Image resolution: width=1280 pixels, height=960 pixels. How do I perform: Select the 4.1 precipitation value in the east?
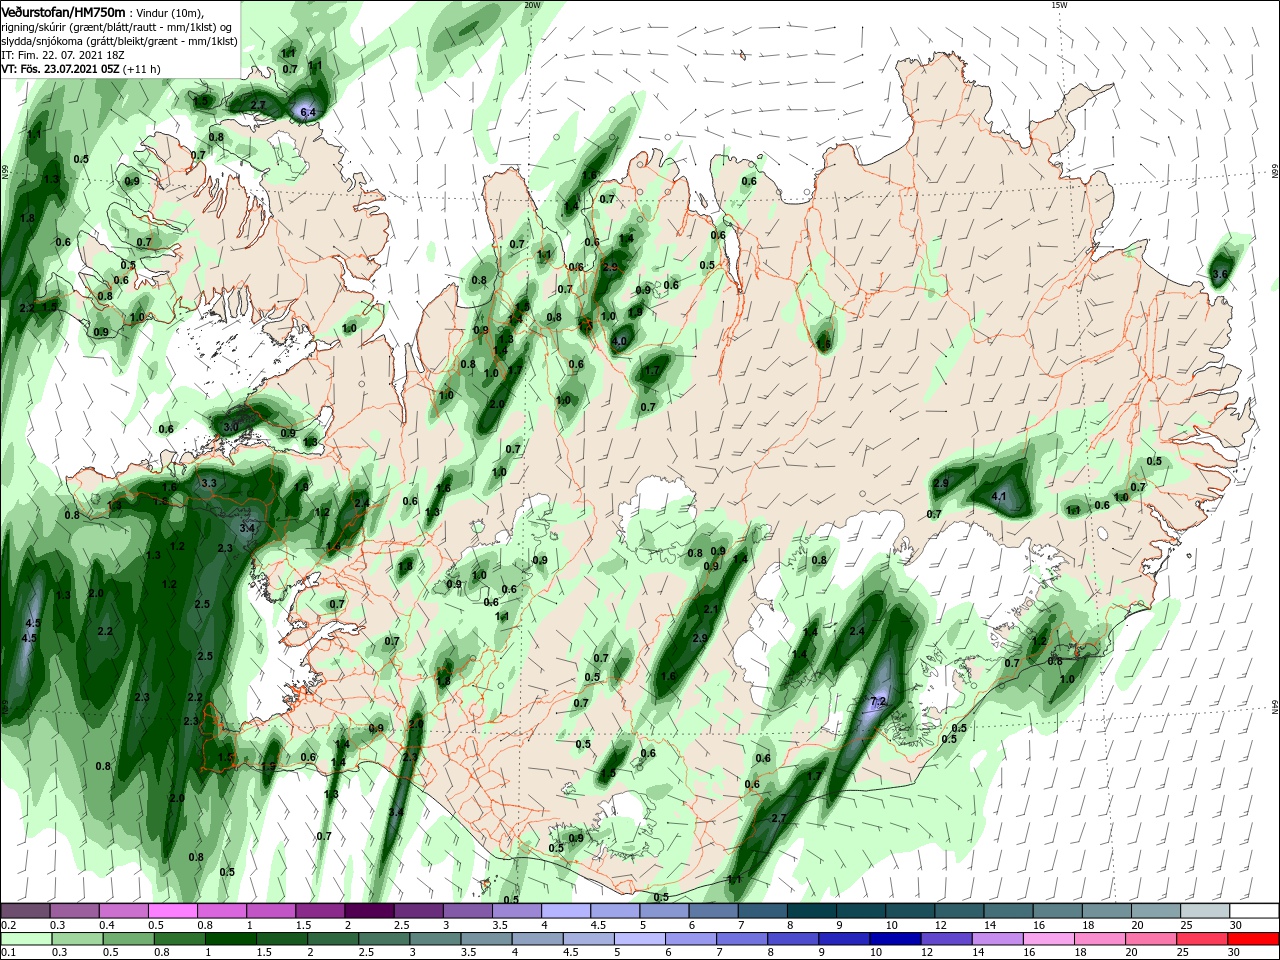[x=999, y=496]
